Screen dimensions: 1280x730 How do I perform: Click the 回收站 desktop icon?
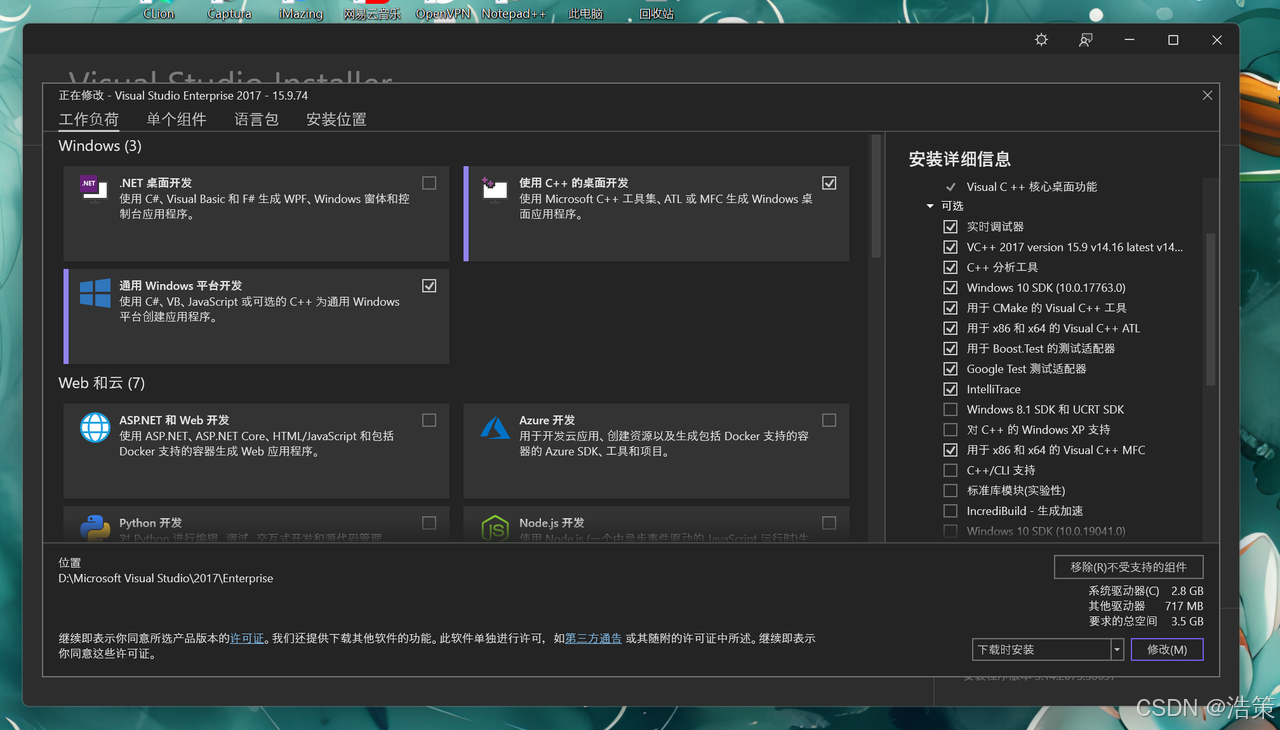(x=656, y=11)
